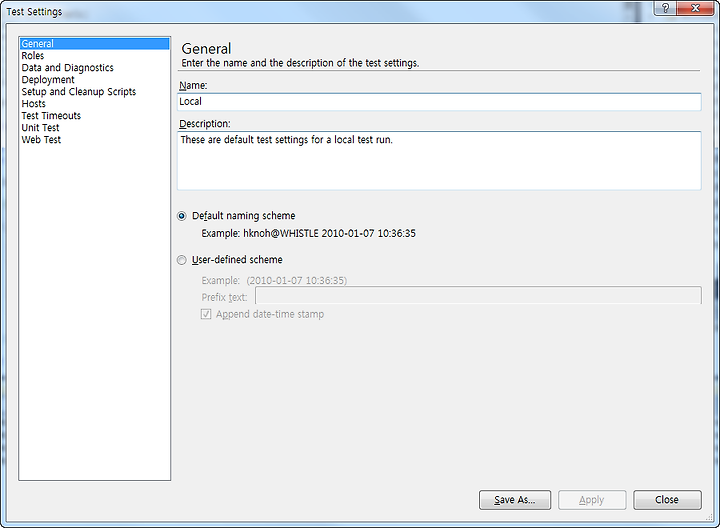
Task: Open the Roles settings page
Action: point(33,56)
